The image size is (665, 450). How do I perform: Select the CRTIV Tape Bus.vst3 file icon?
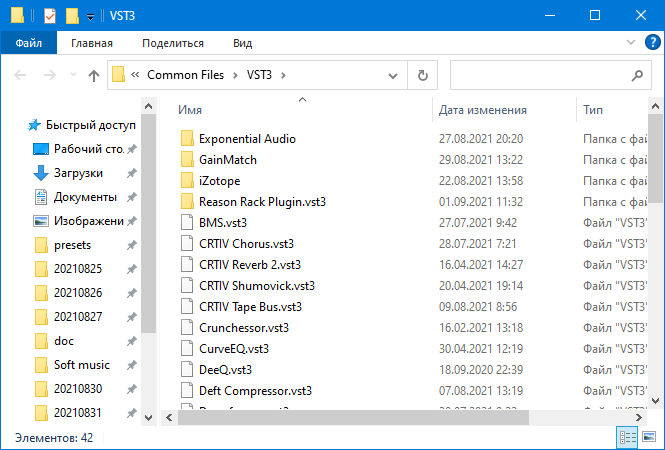tap(187, 306)
